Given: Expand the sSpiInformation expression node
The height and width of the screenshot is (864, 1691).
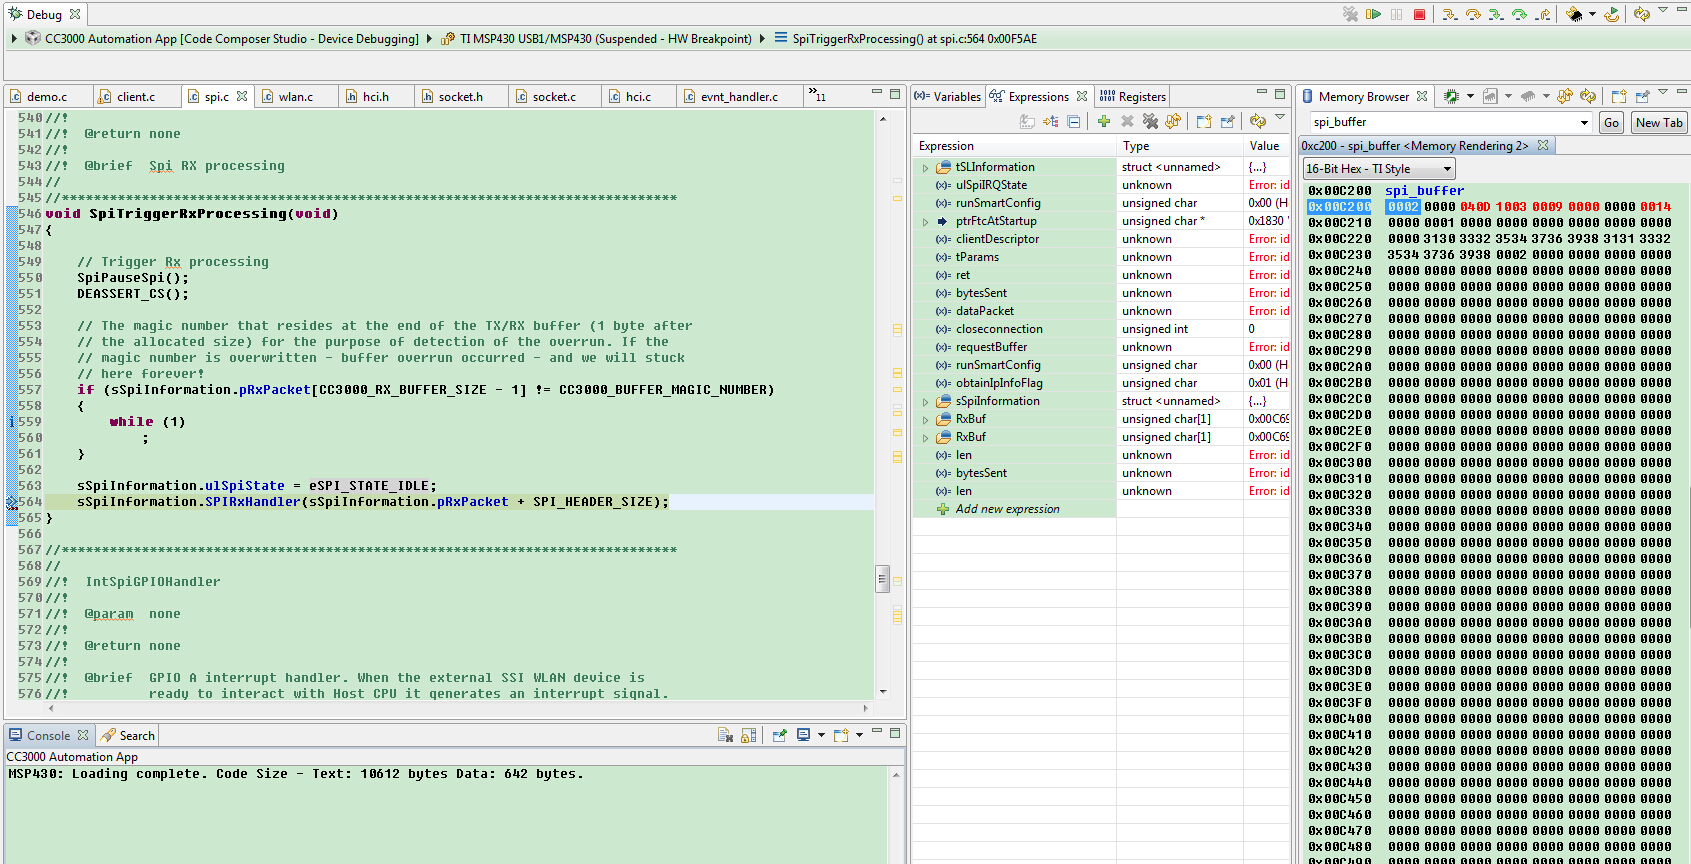Looking at the screenshot, I should (x=925, y=402).
